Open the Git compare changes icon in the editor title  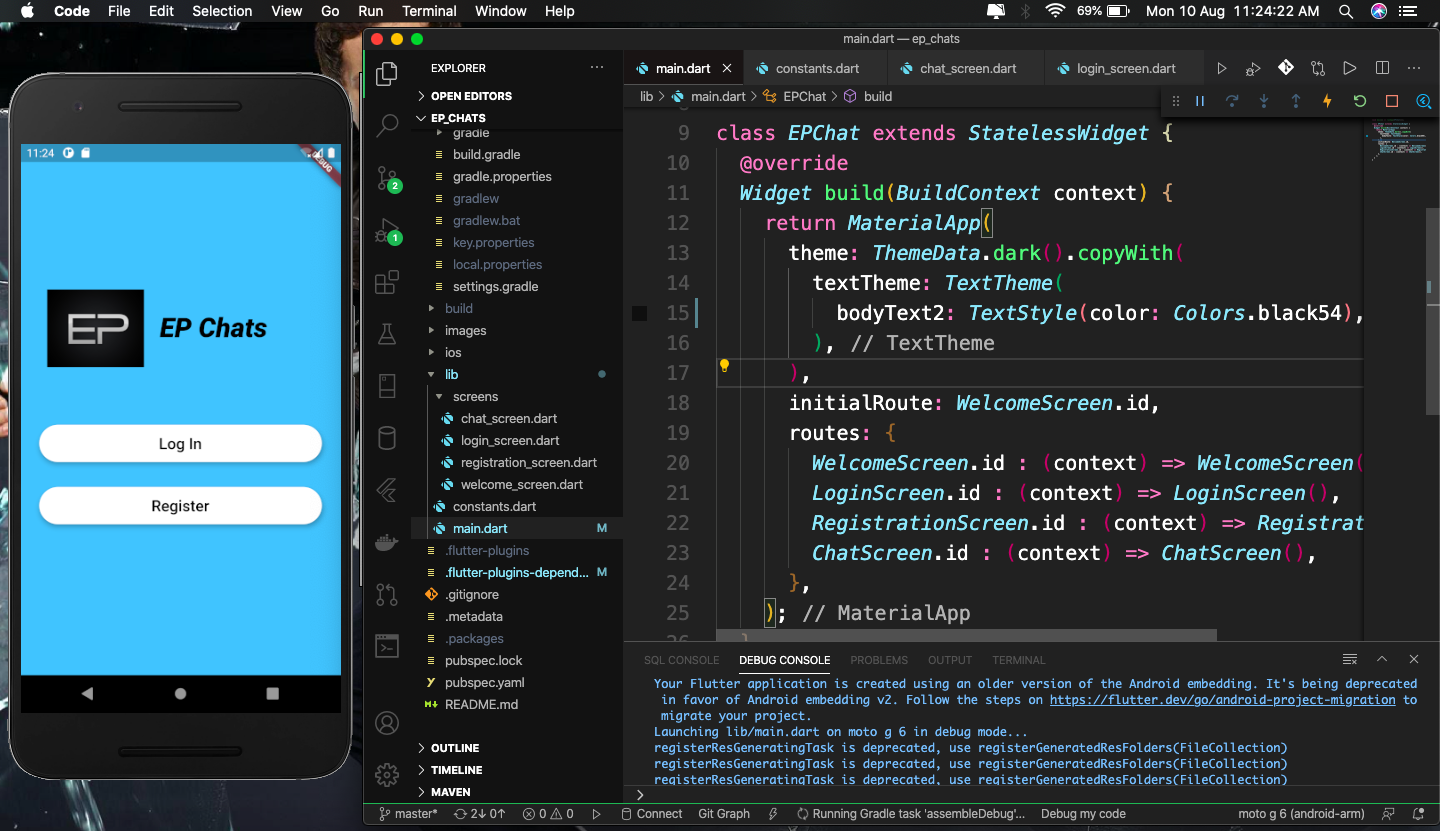pyautogui.click(x=1318, y=68)
